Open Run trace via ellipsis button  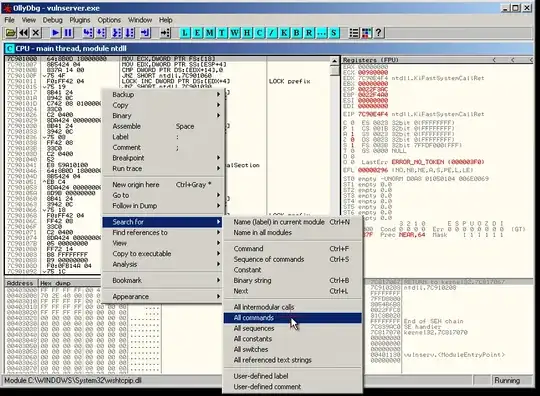point(321,33)
